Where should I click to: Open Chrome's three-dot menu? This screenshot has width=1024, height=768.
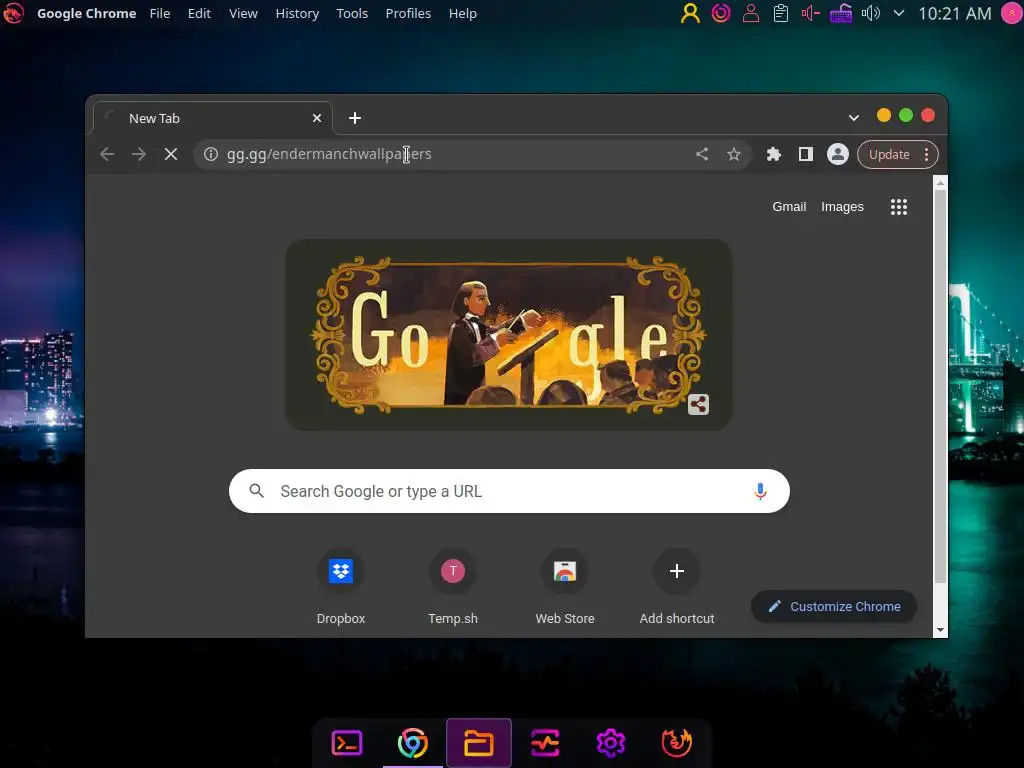(x=927, y=154)
